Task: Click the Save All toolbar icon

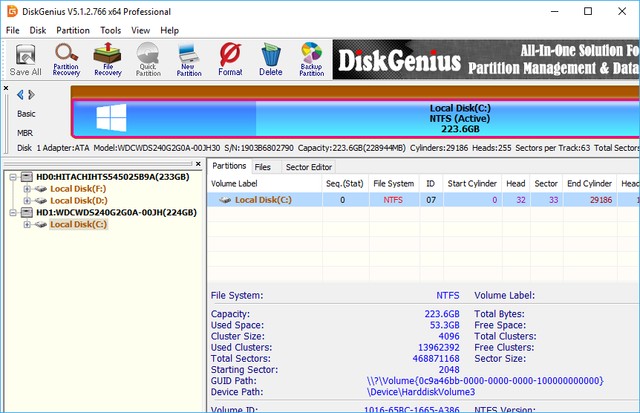Action: pos(25,60)
